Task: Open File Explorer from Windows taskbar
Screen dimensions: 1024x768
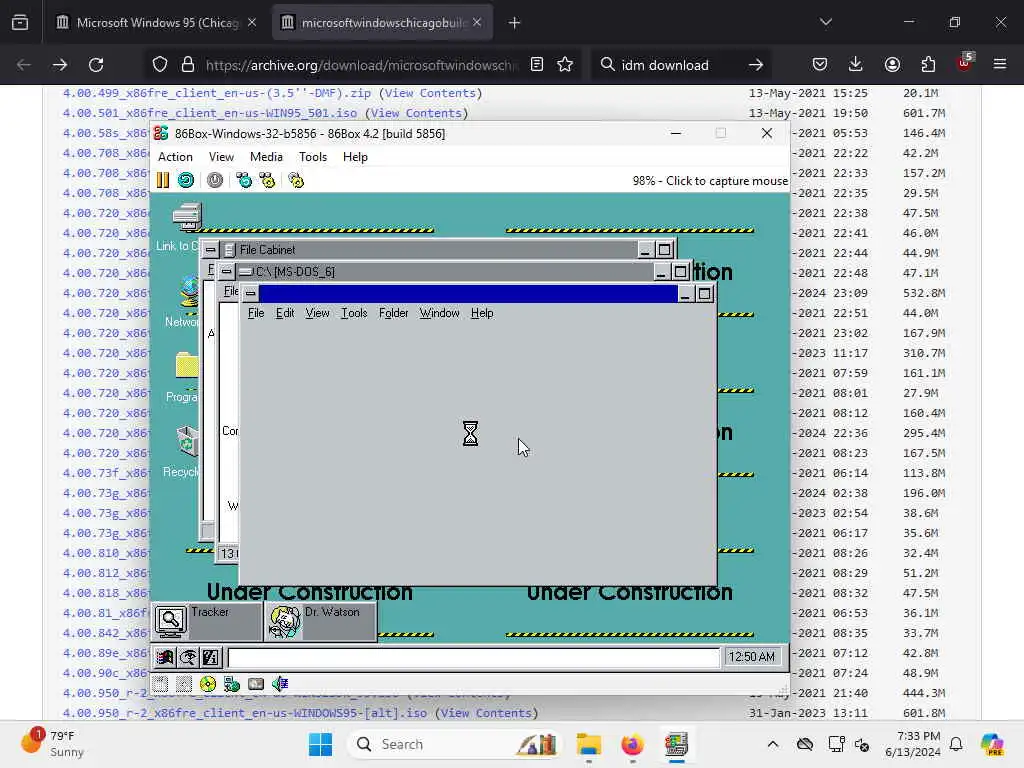Action: click(588, 744)
